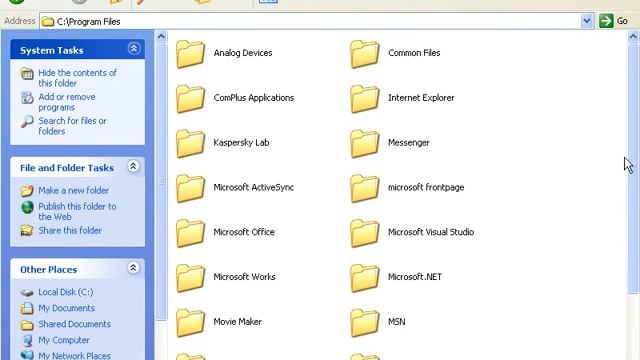Select the Movie Maker folder icon
640x360 pixels.
coord(190,323)
